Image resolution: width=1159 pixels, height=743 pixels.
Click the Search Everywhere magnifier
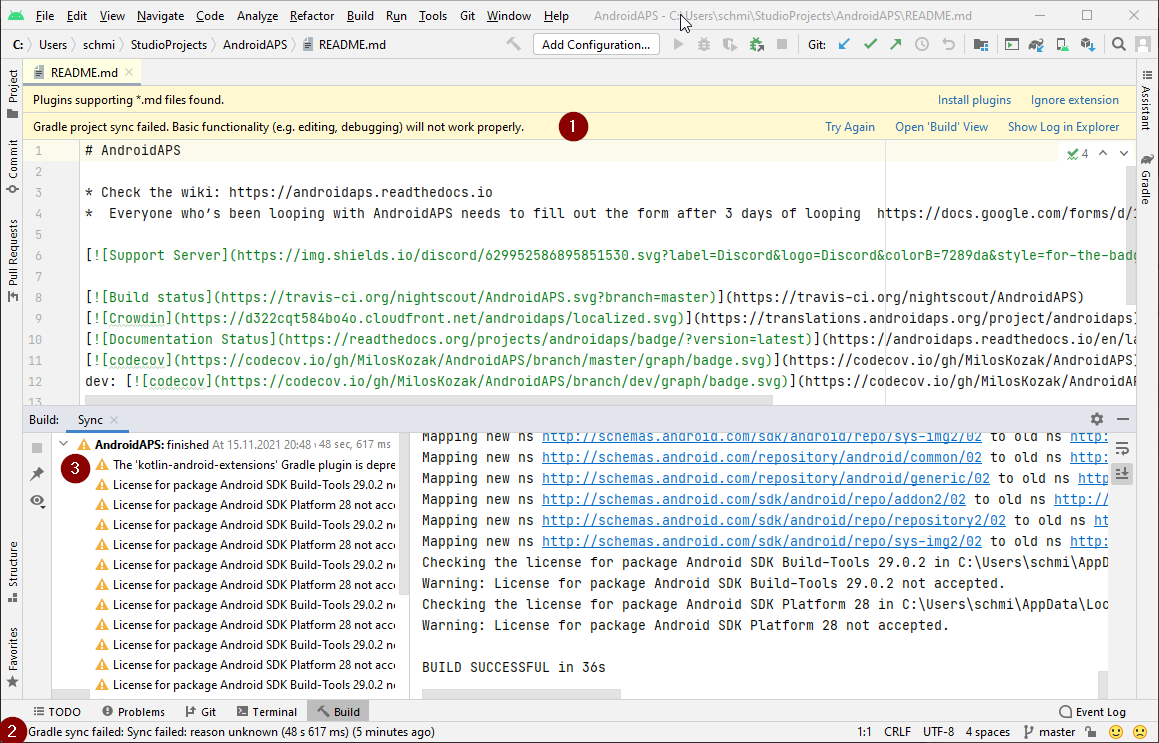[x=1119, y=44]
